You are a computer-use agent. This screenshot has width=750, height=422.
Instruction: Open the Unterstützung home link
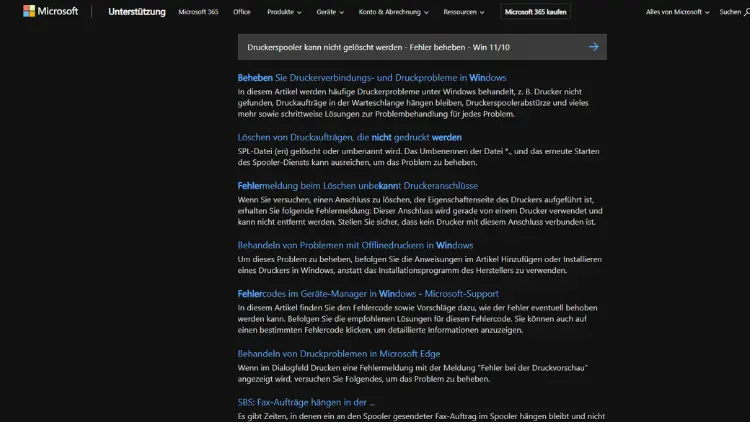(x=137, y=11)
